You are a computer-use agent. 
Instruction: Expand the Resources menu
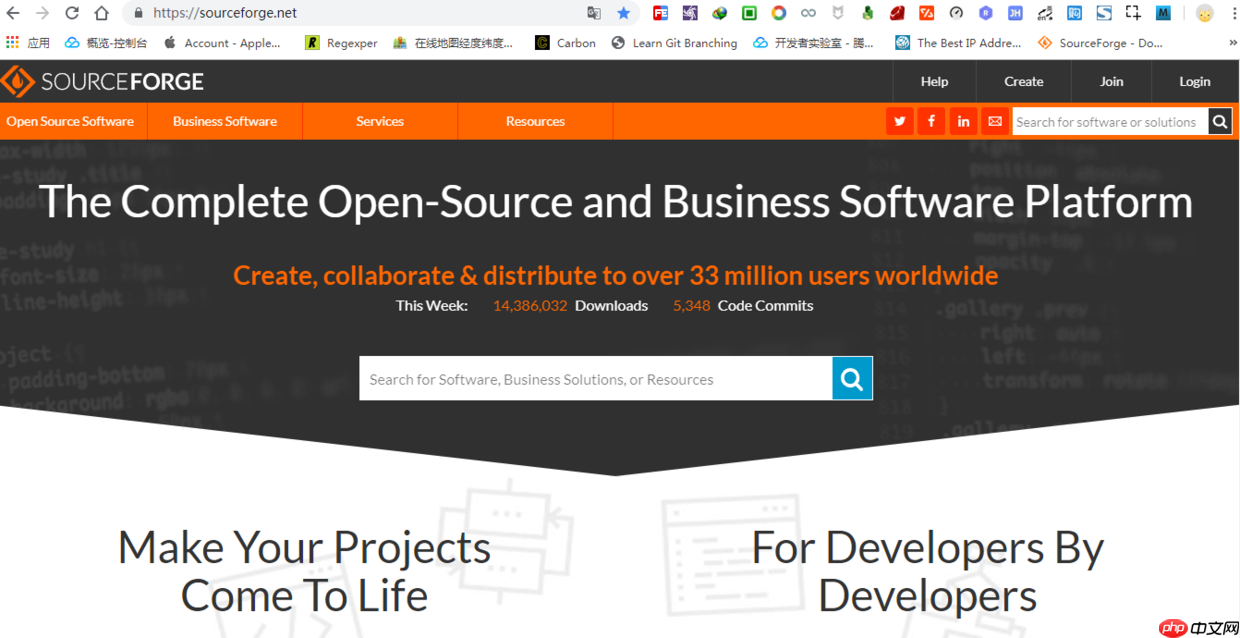[535, 121]
